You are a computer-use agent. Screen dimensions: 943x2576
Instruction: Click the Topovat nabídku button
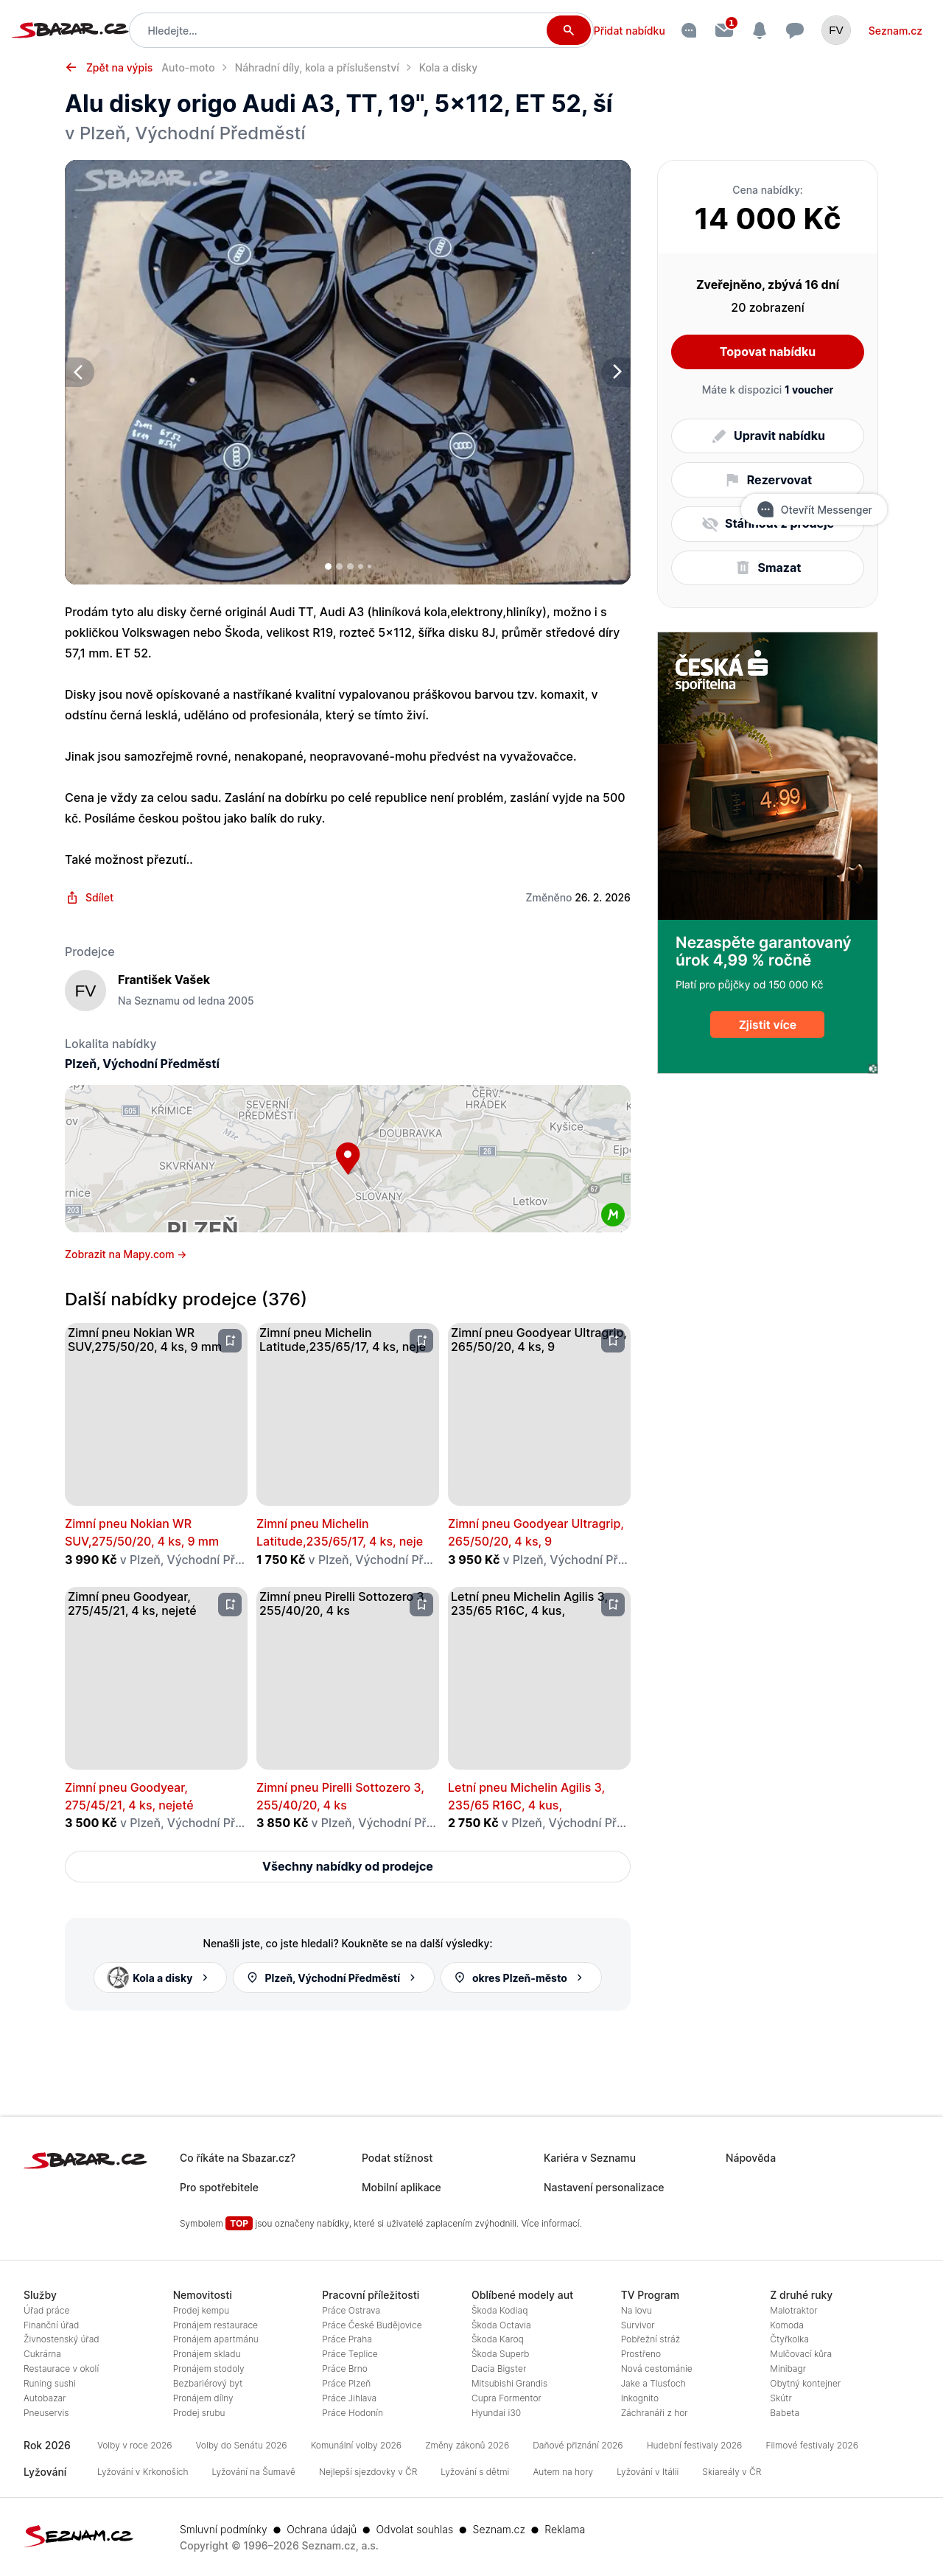pyautogui.click(x=767, y=352)
